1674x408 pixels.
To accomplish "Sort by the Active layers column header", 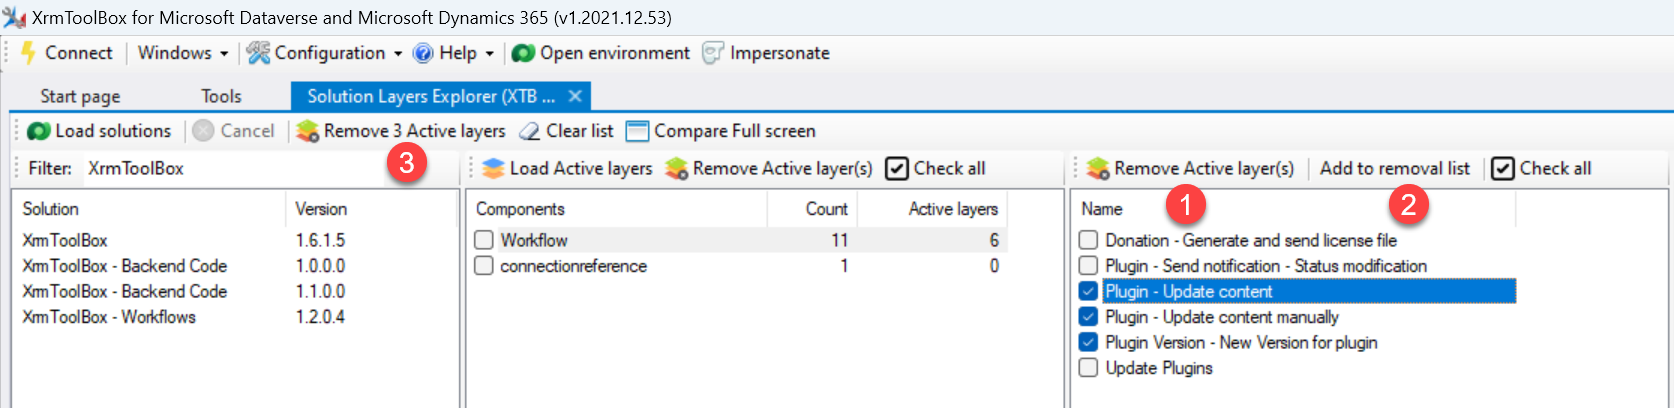I will 932,209.
